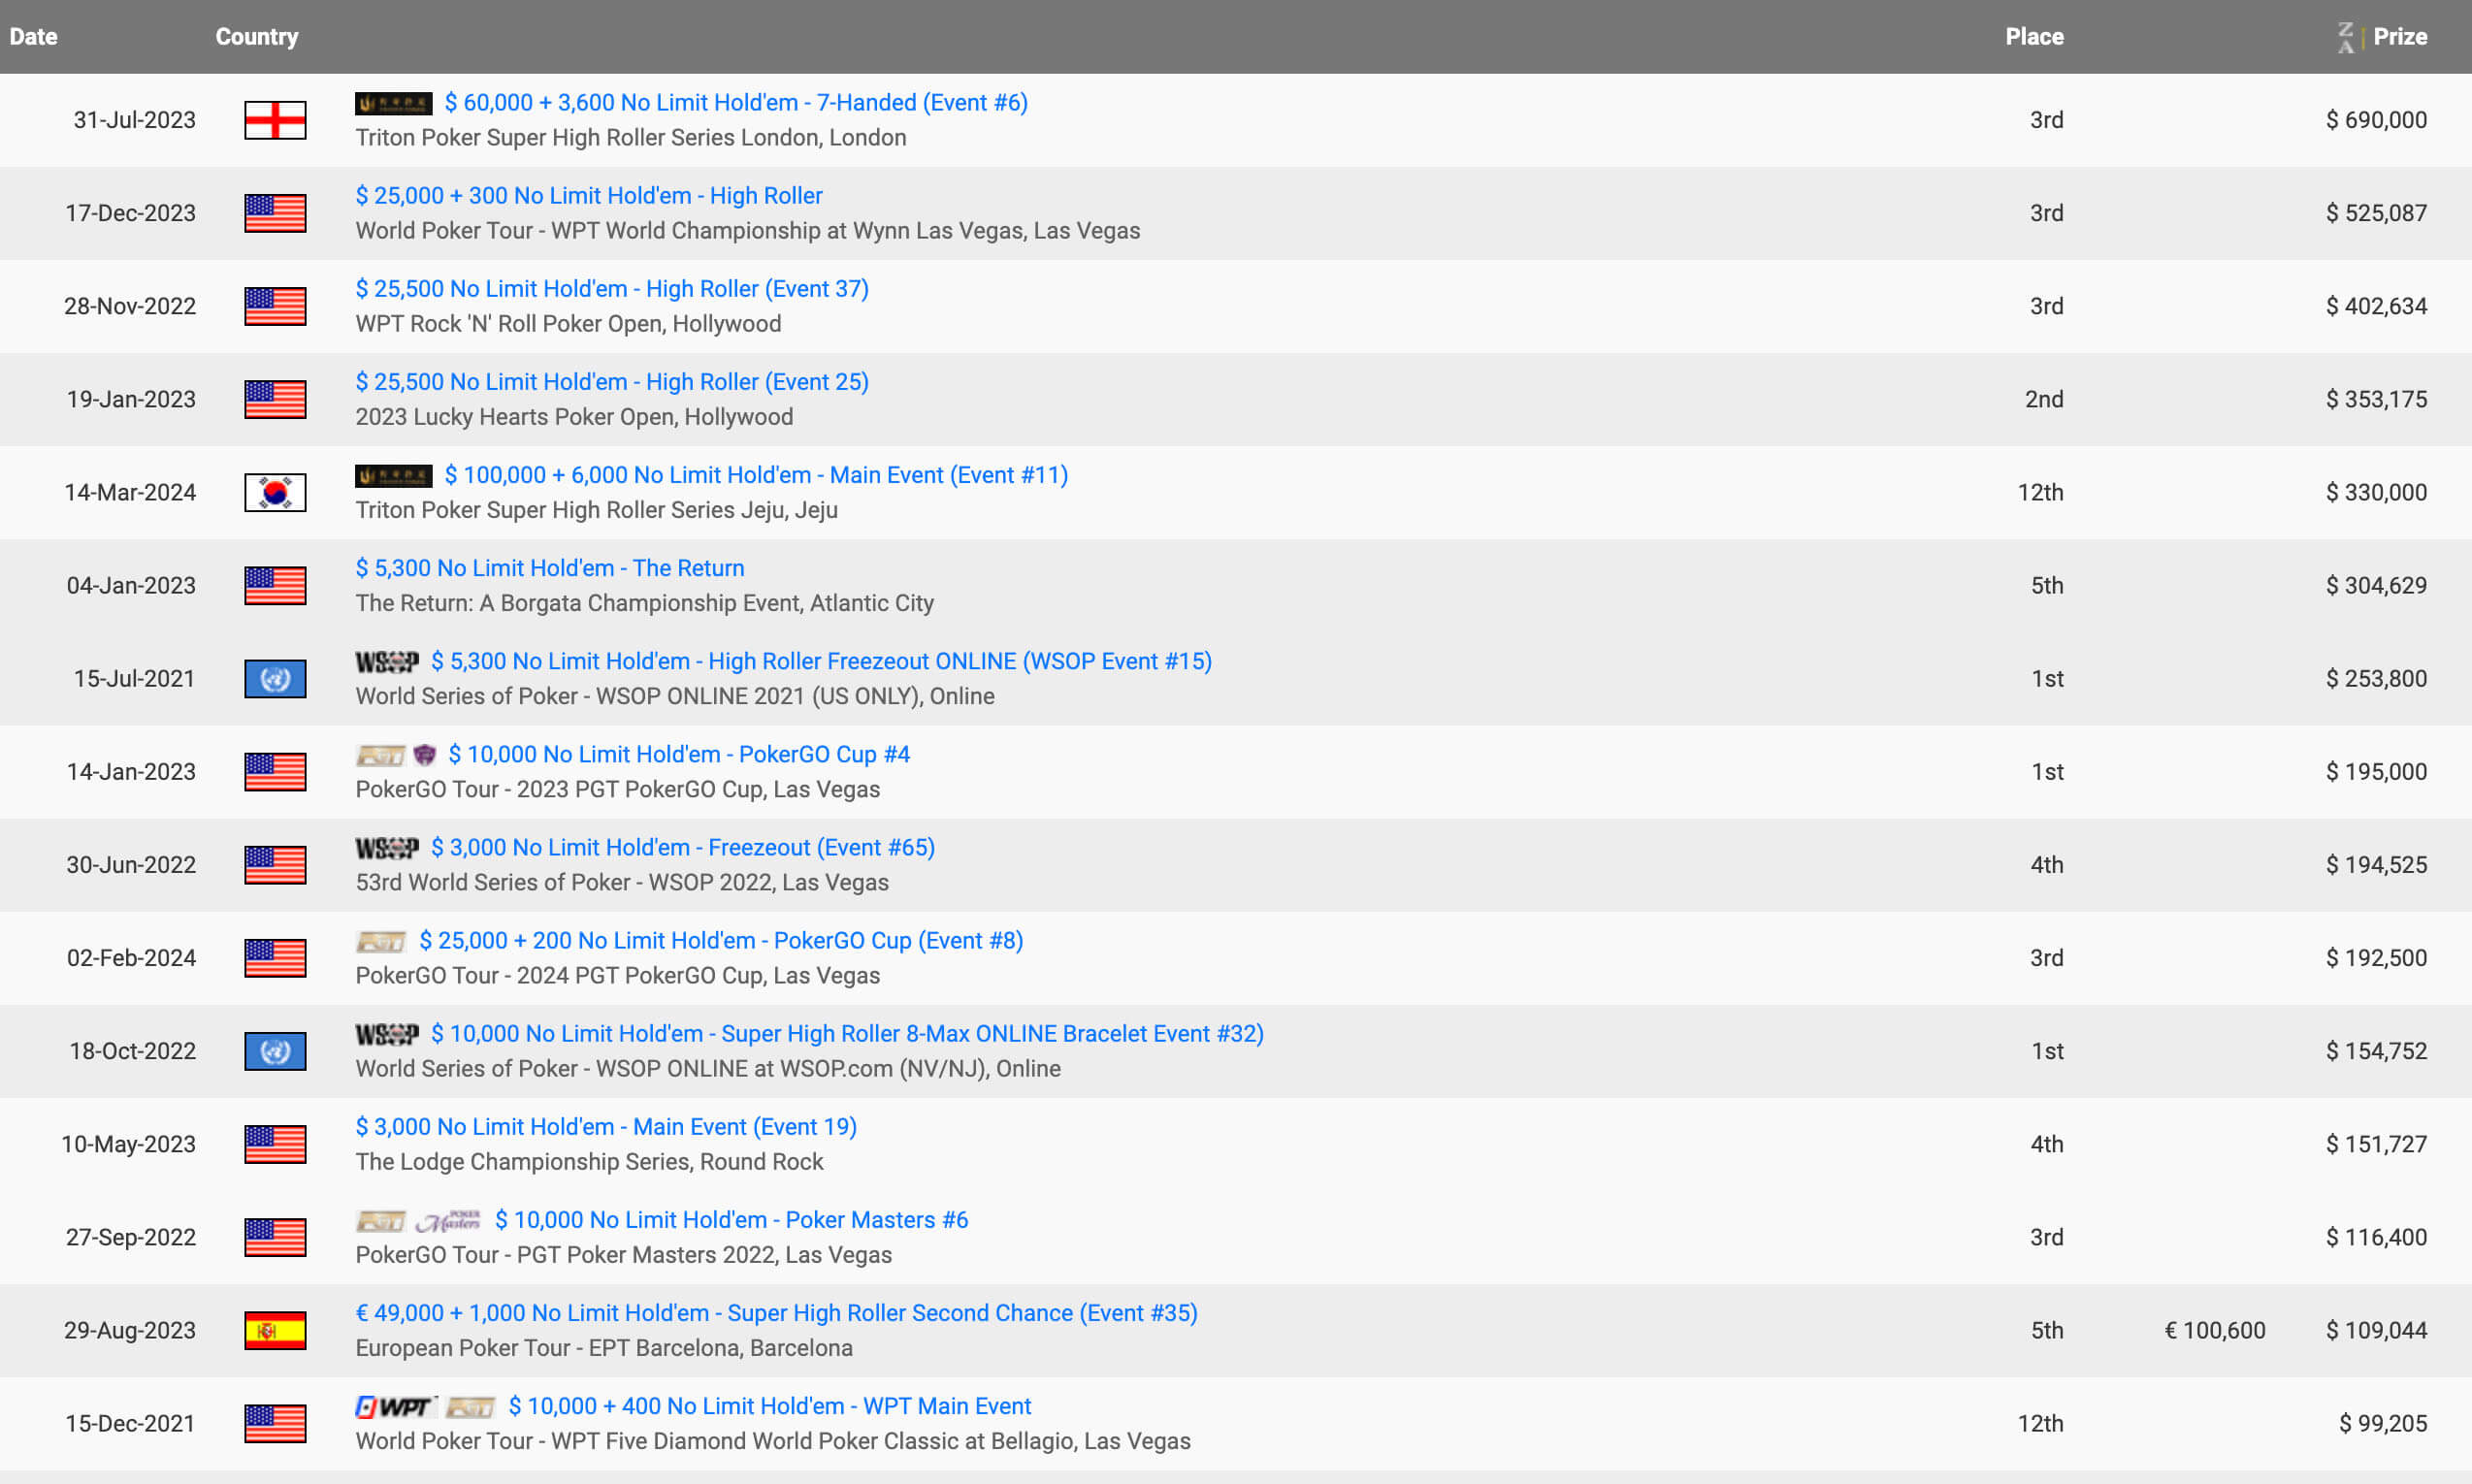Click the Poker Masters logo icon
The width and height of the screenshot is (2472, 1484).
click(x=448, y=1221)
